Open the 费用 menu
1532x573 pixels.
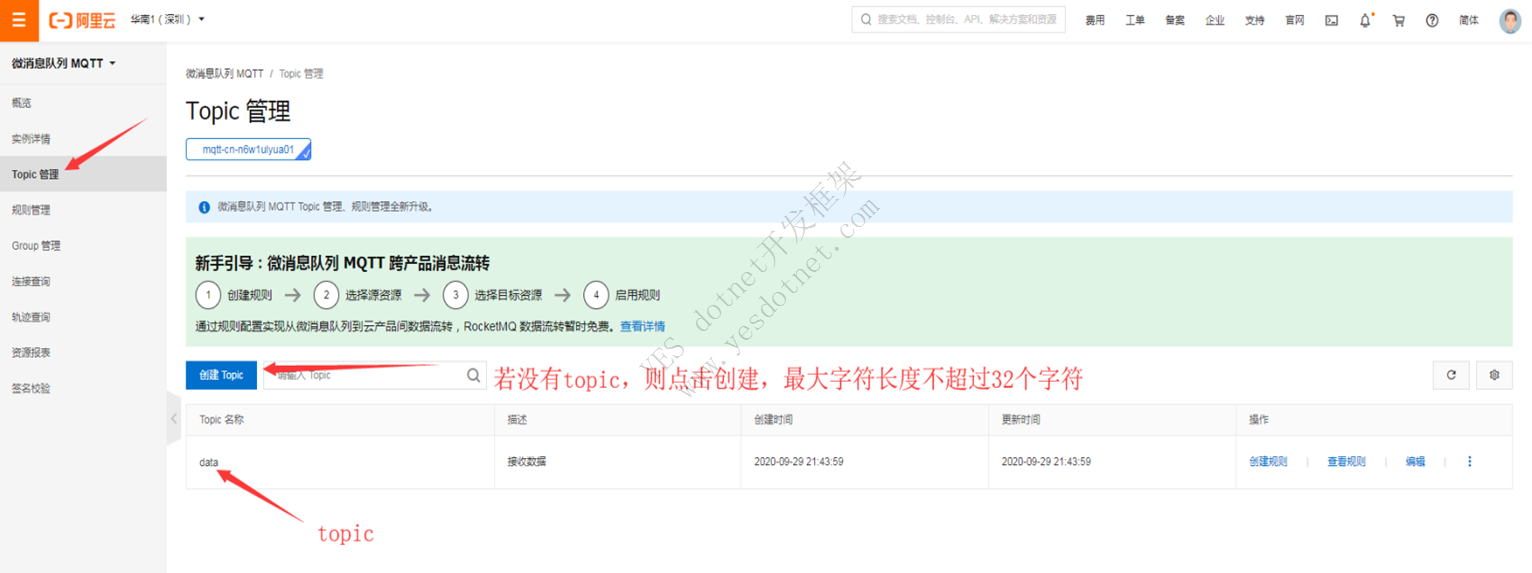tap(1095, 20)
